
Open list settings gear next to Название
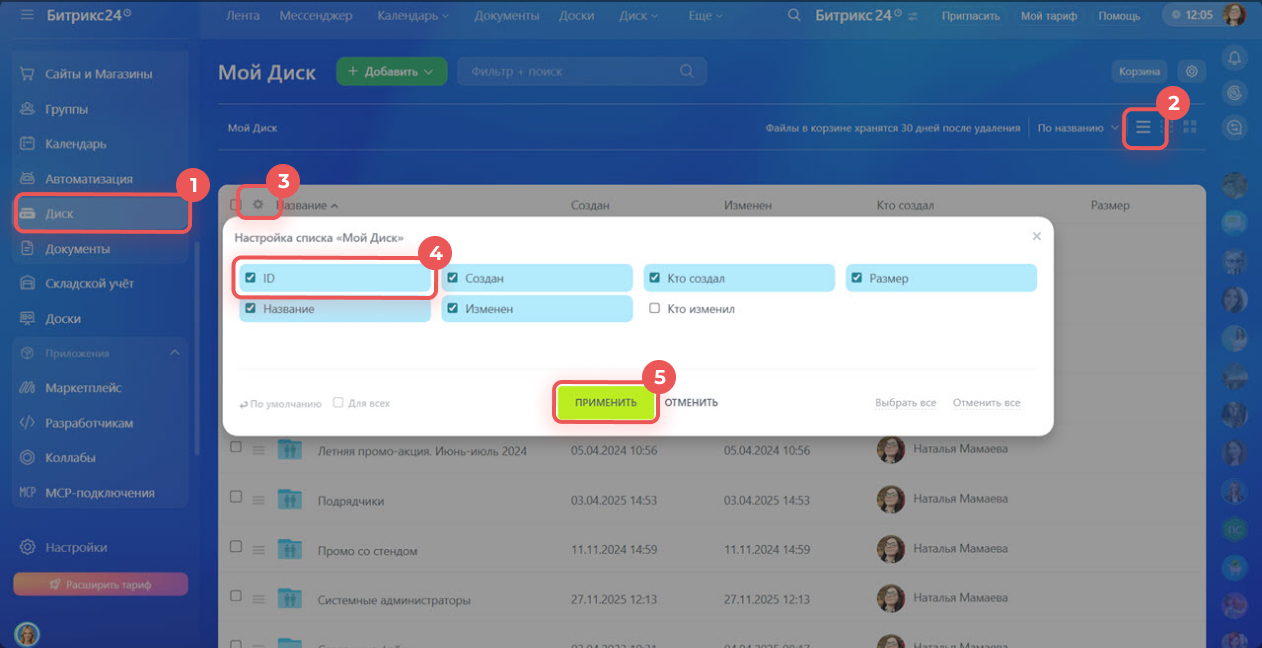(x=258, y=205)
